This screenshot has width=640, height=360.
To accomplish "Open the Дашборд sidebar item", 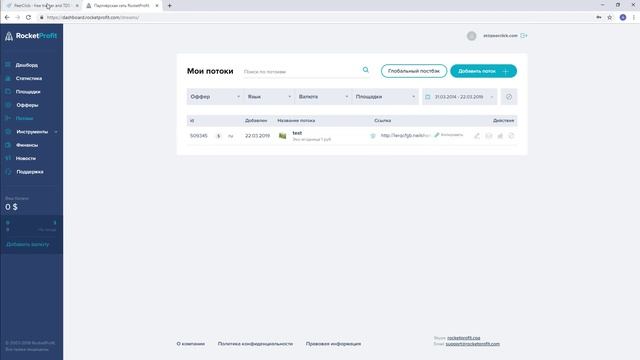I will tap(27, 65).
